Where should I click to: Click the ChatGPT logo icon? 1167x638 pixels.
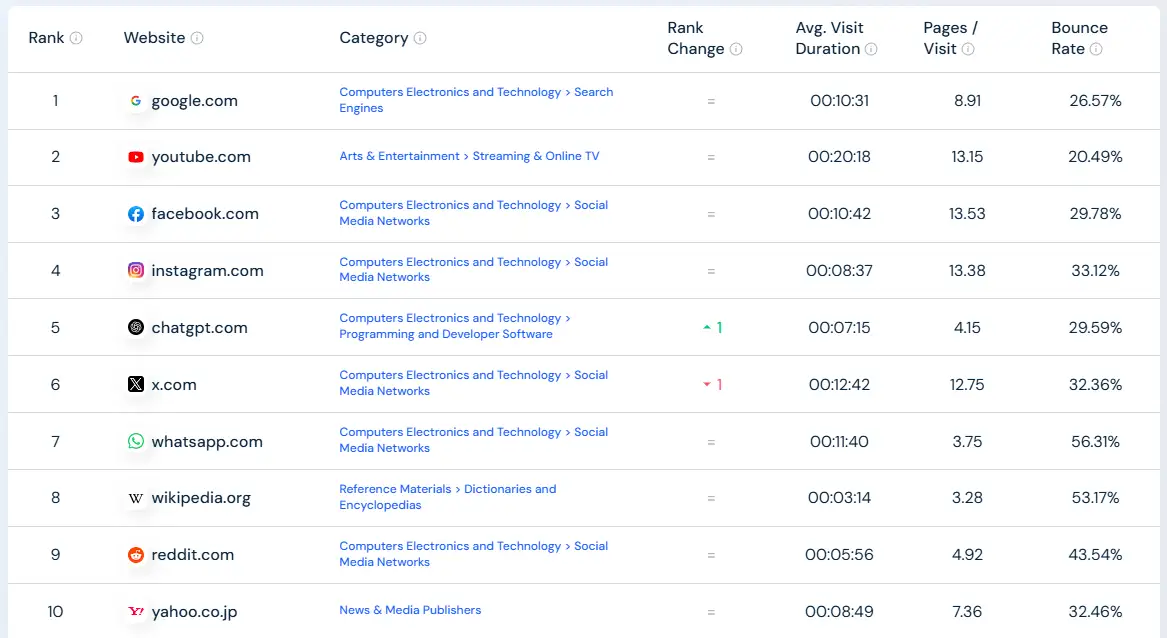[x=136, y=328]
